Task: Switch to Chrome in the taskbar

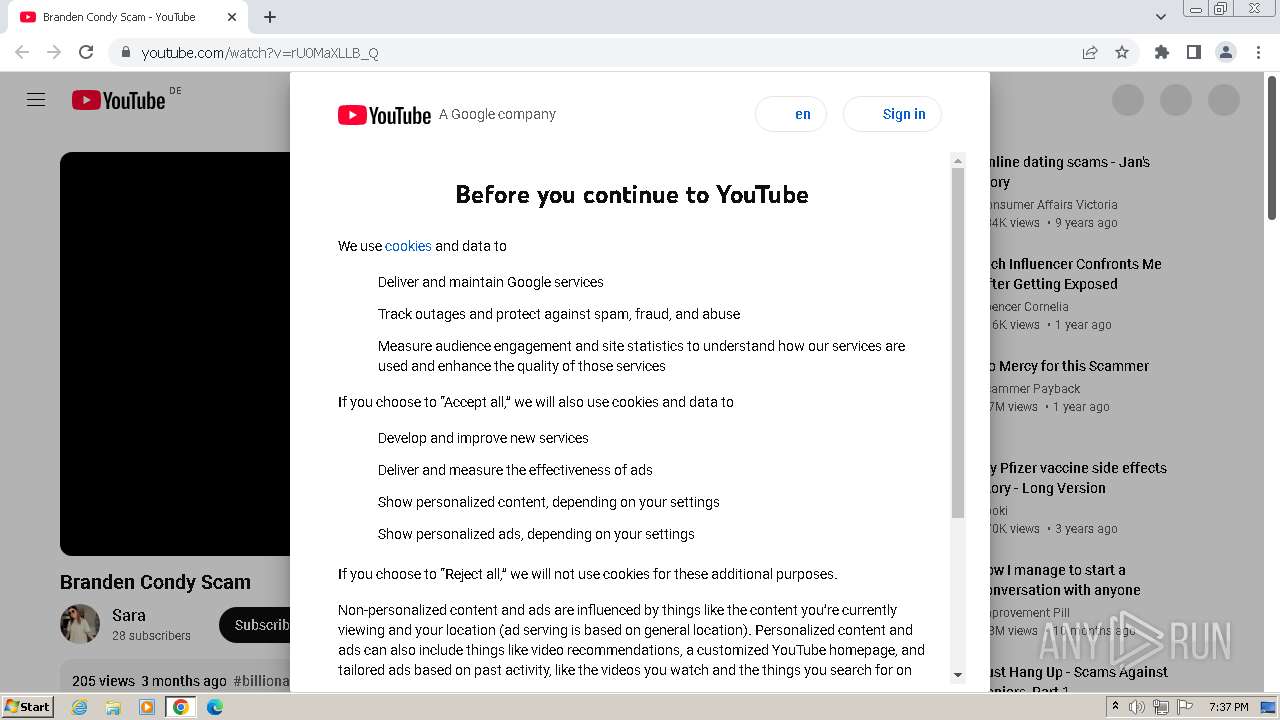Action: click(181, 707)
